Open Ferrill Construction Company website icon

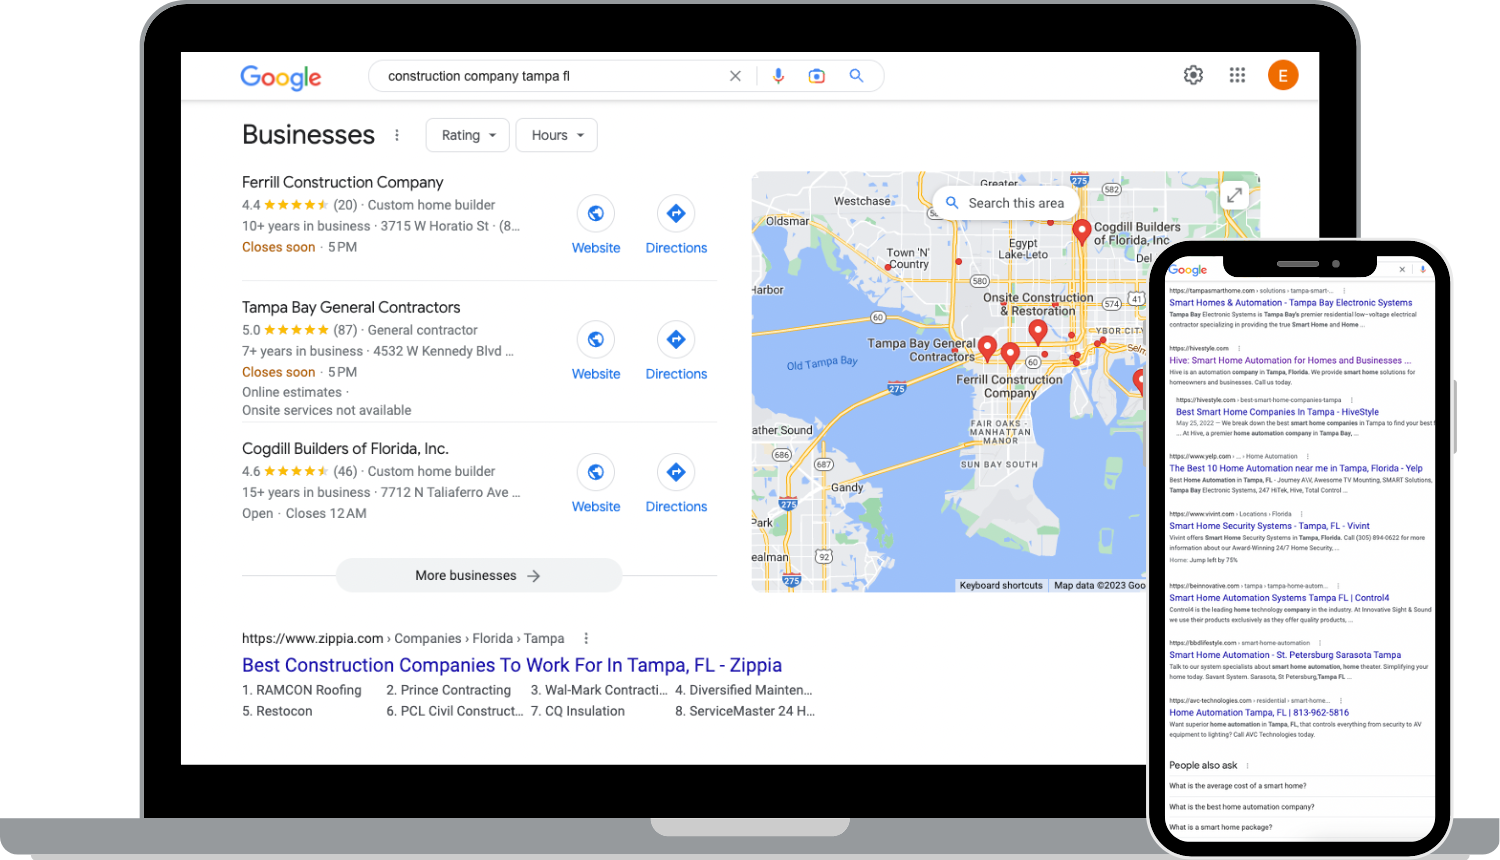(x=596, y=214)
